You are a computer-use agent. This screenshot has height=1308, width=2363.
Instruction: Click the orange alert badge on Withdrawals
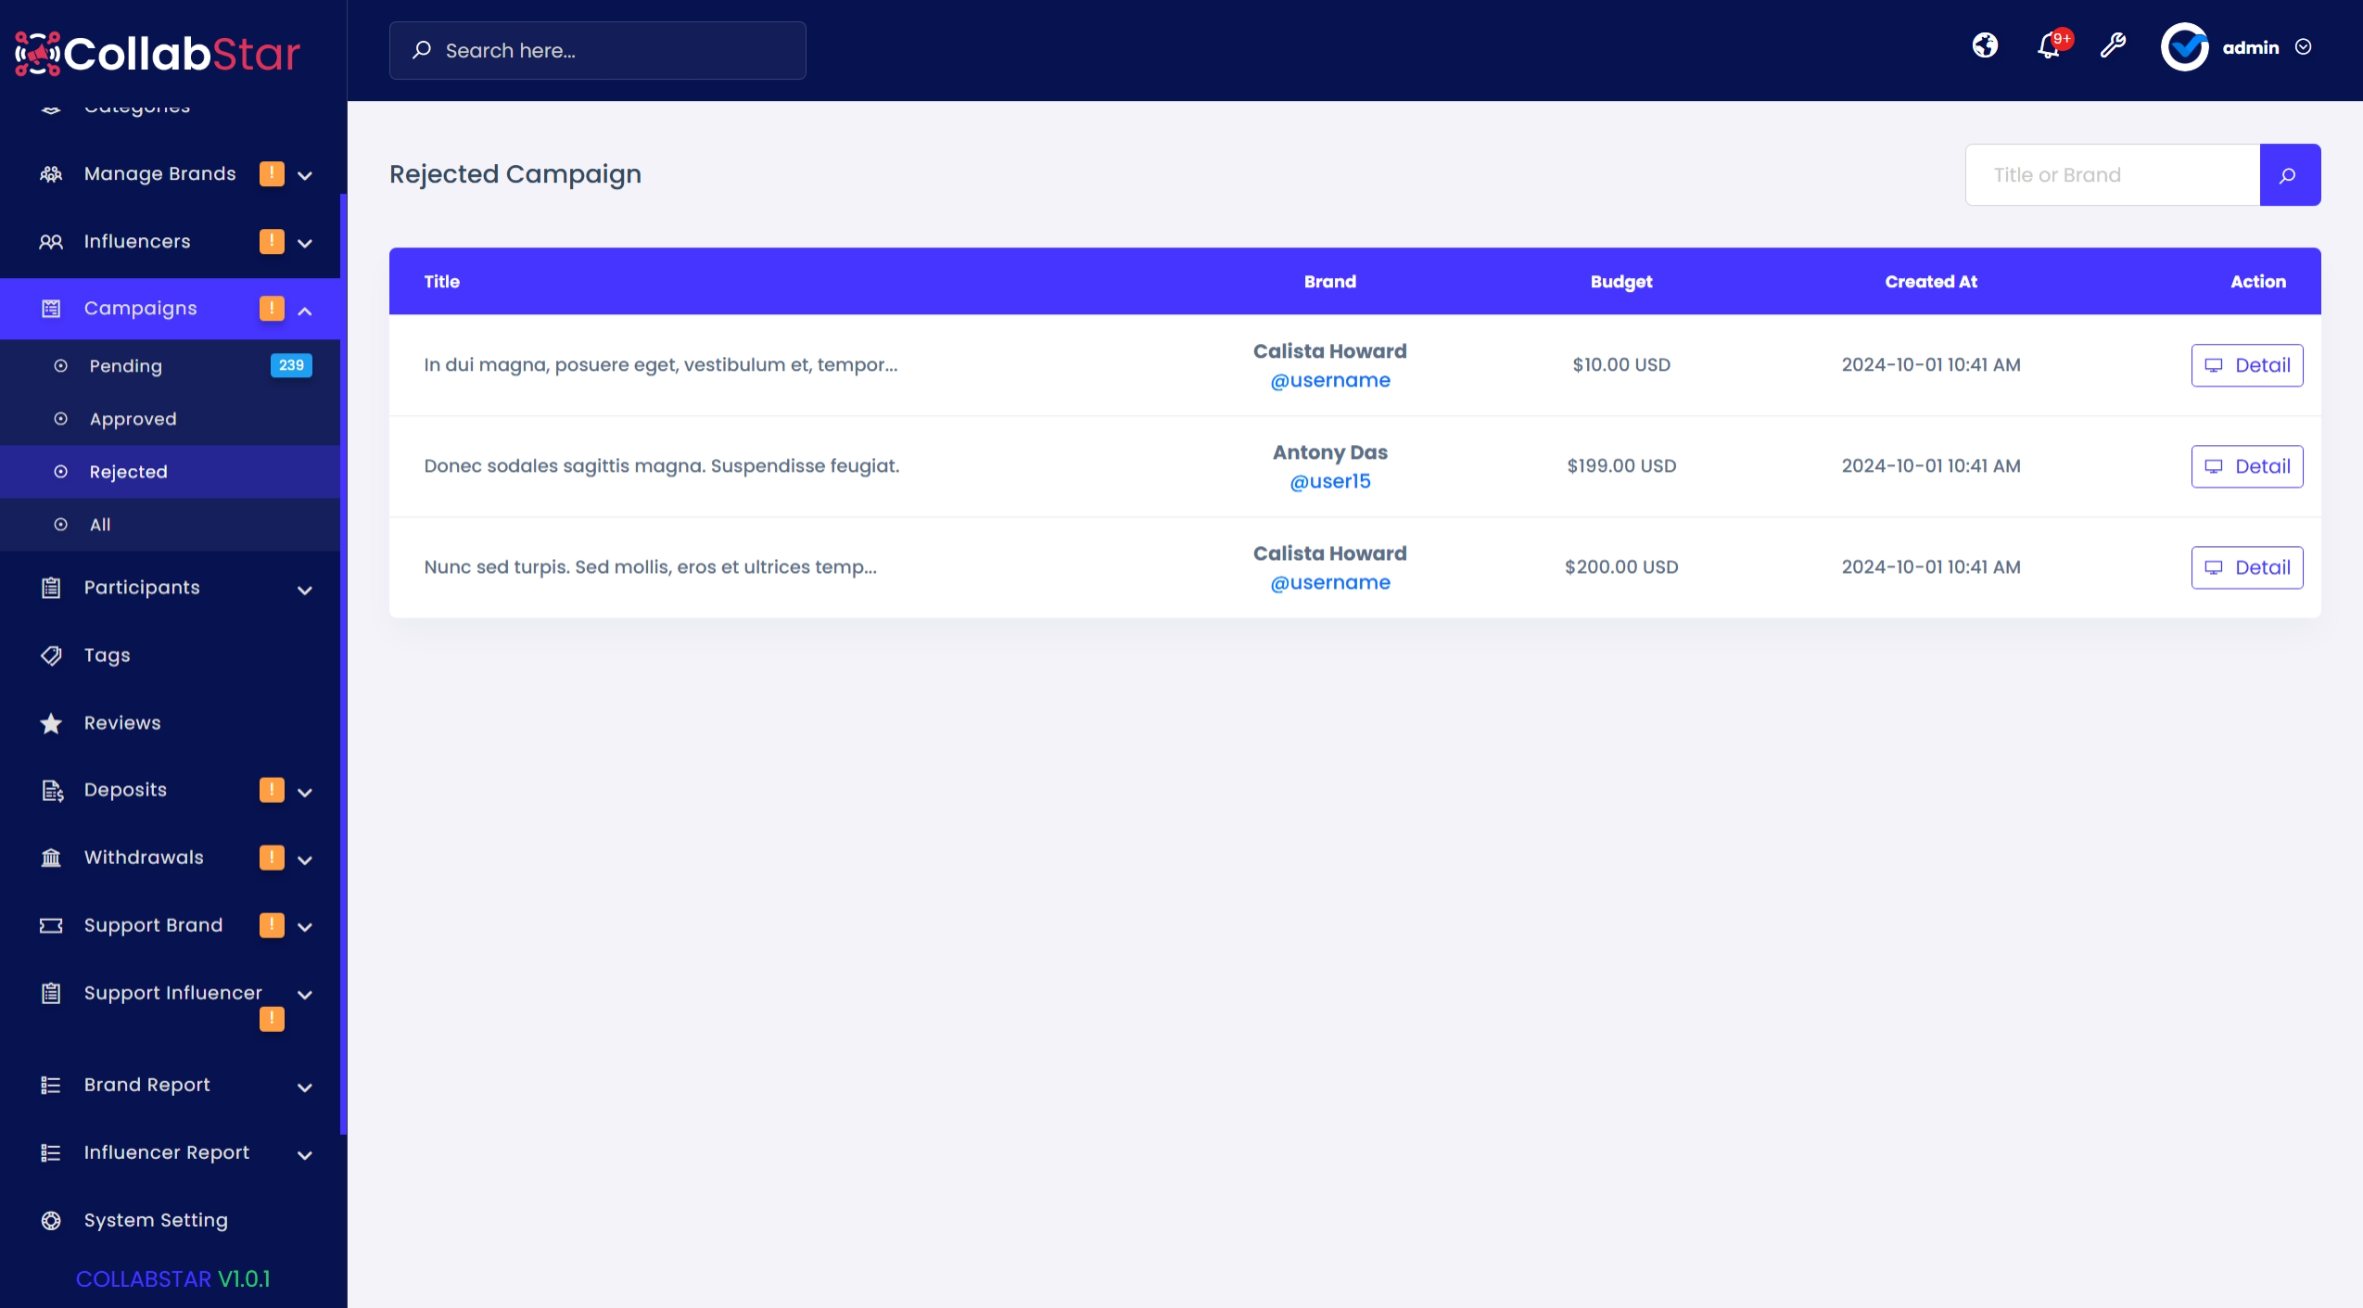[272, 857]
